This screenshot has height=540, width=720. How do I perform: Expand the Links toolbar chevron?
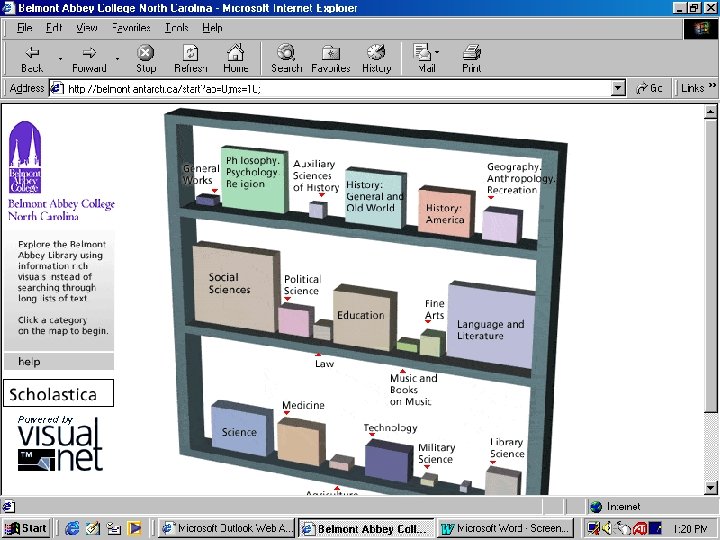tap(712, 85)
